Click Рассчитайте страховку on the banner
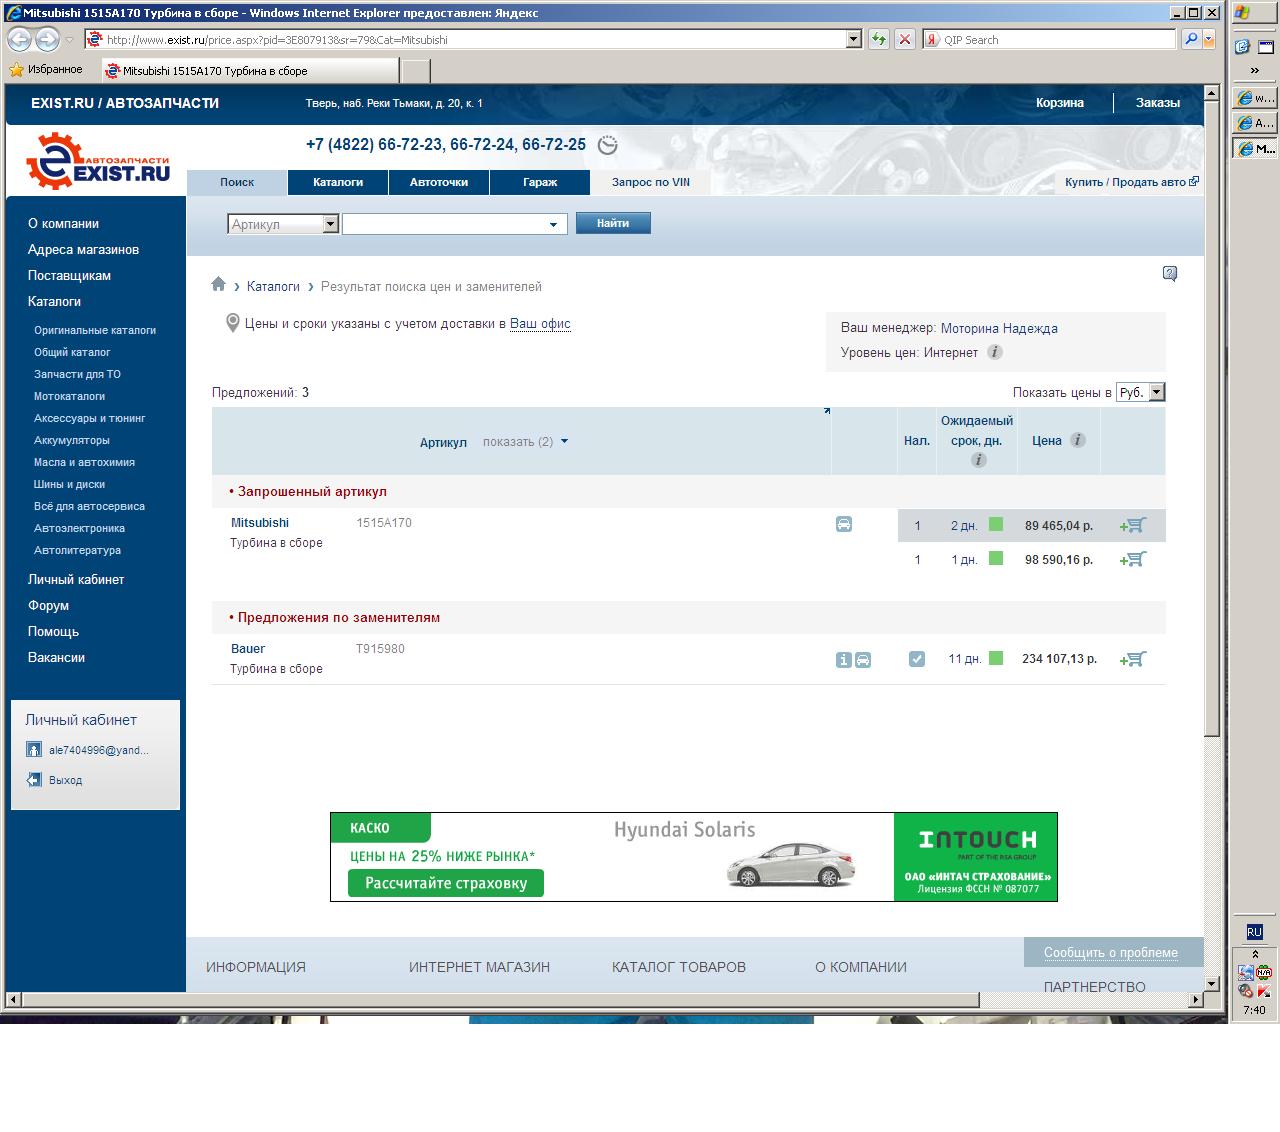Viewport: 1280px width, 1132px height. 446,883
